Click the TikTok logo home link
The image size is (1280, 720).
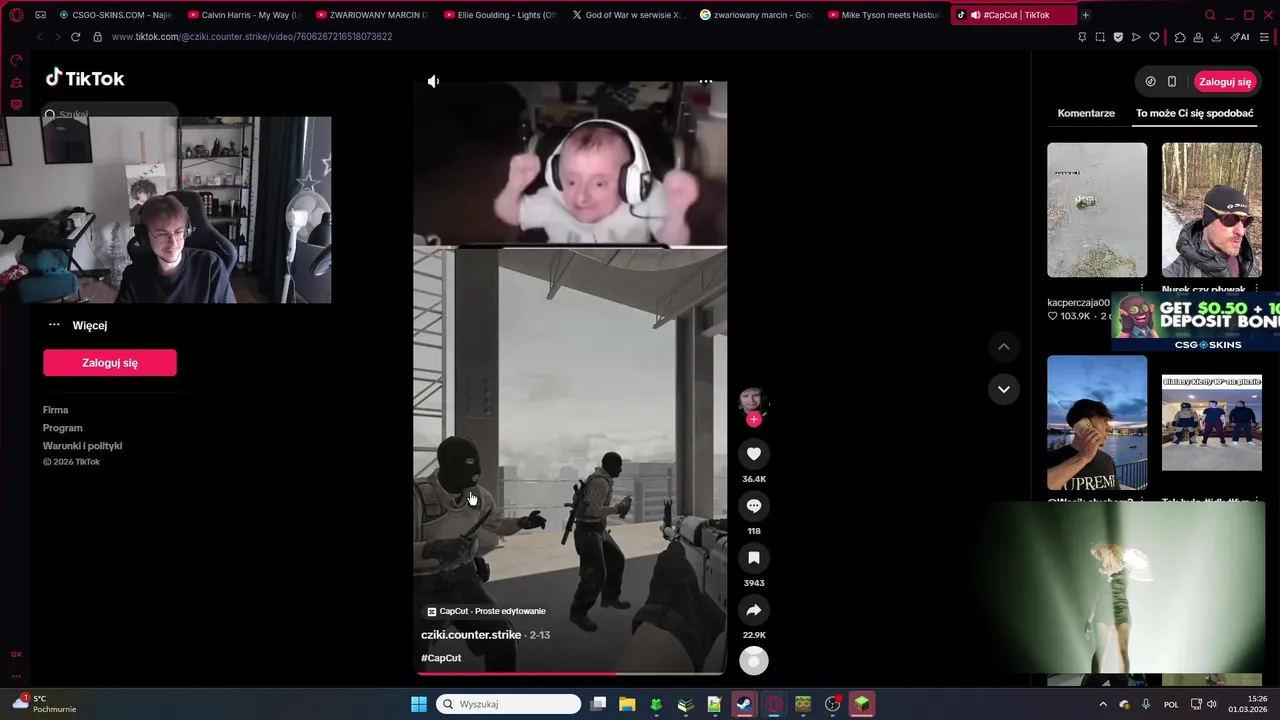point(85,78)
